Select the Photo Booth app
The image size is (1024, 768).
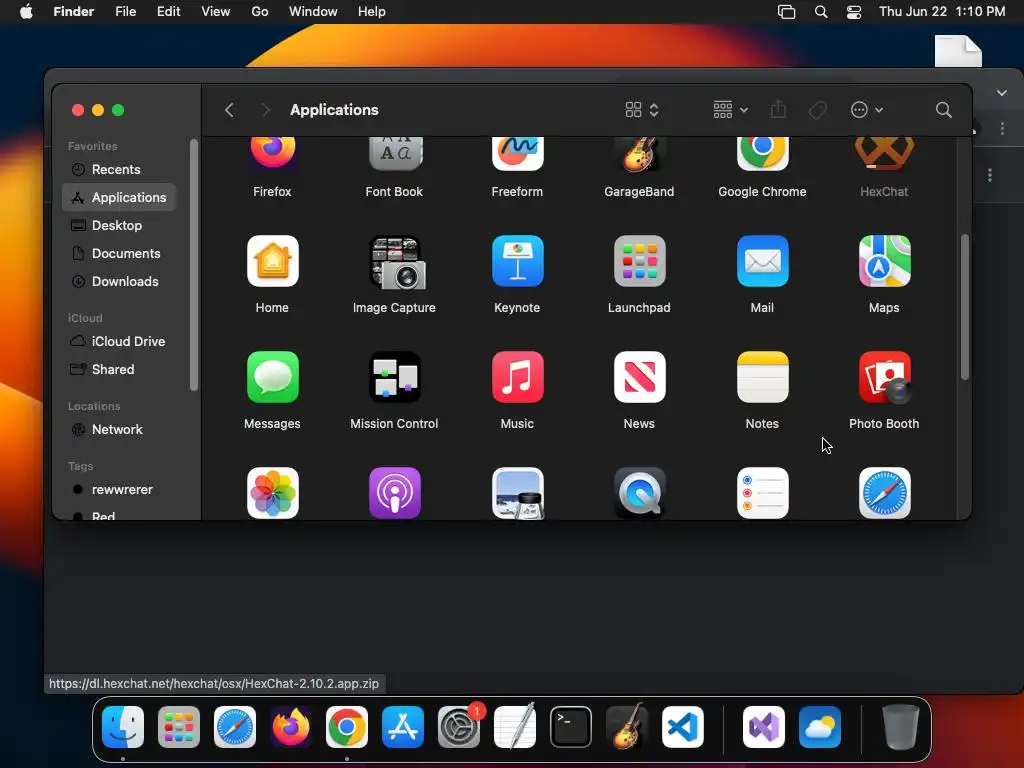click(x=884, y=377)
